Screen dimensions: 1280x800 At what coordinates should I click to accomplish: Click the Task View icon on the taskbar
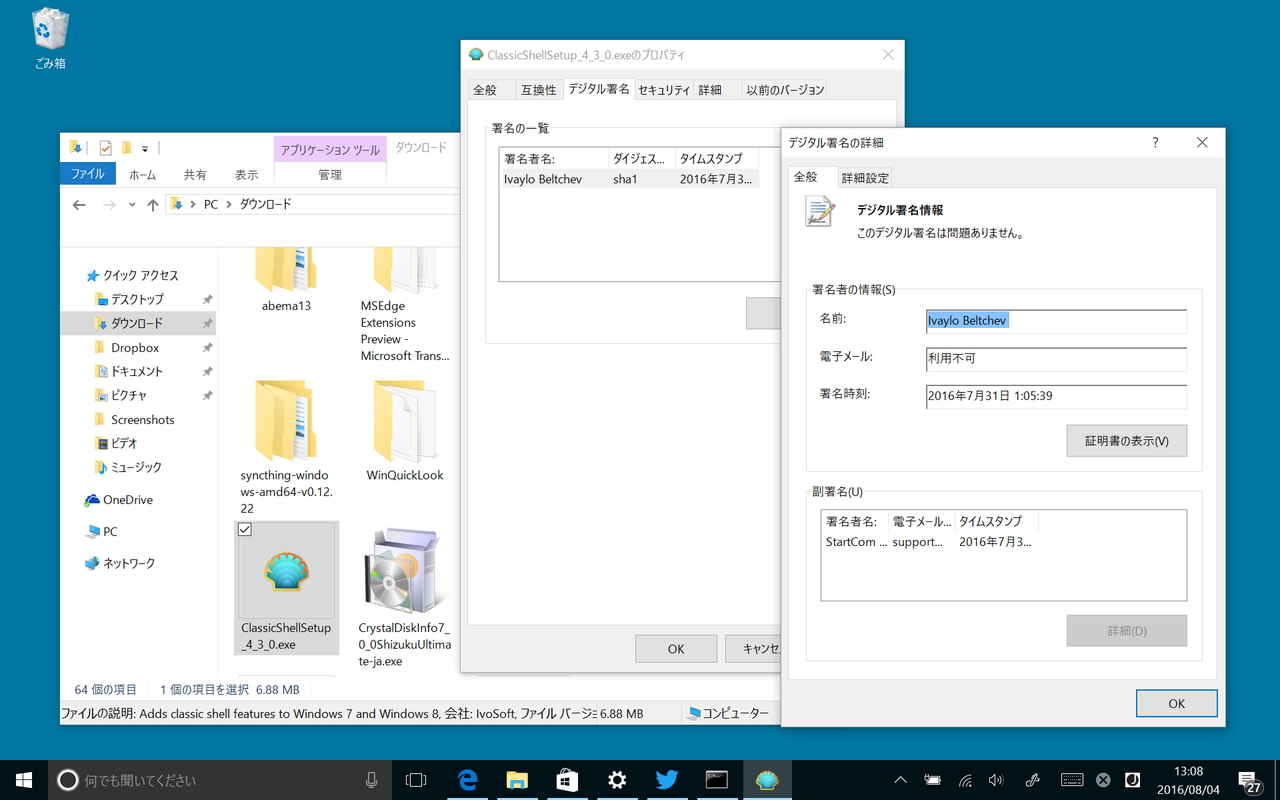[x=417, y=779]
